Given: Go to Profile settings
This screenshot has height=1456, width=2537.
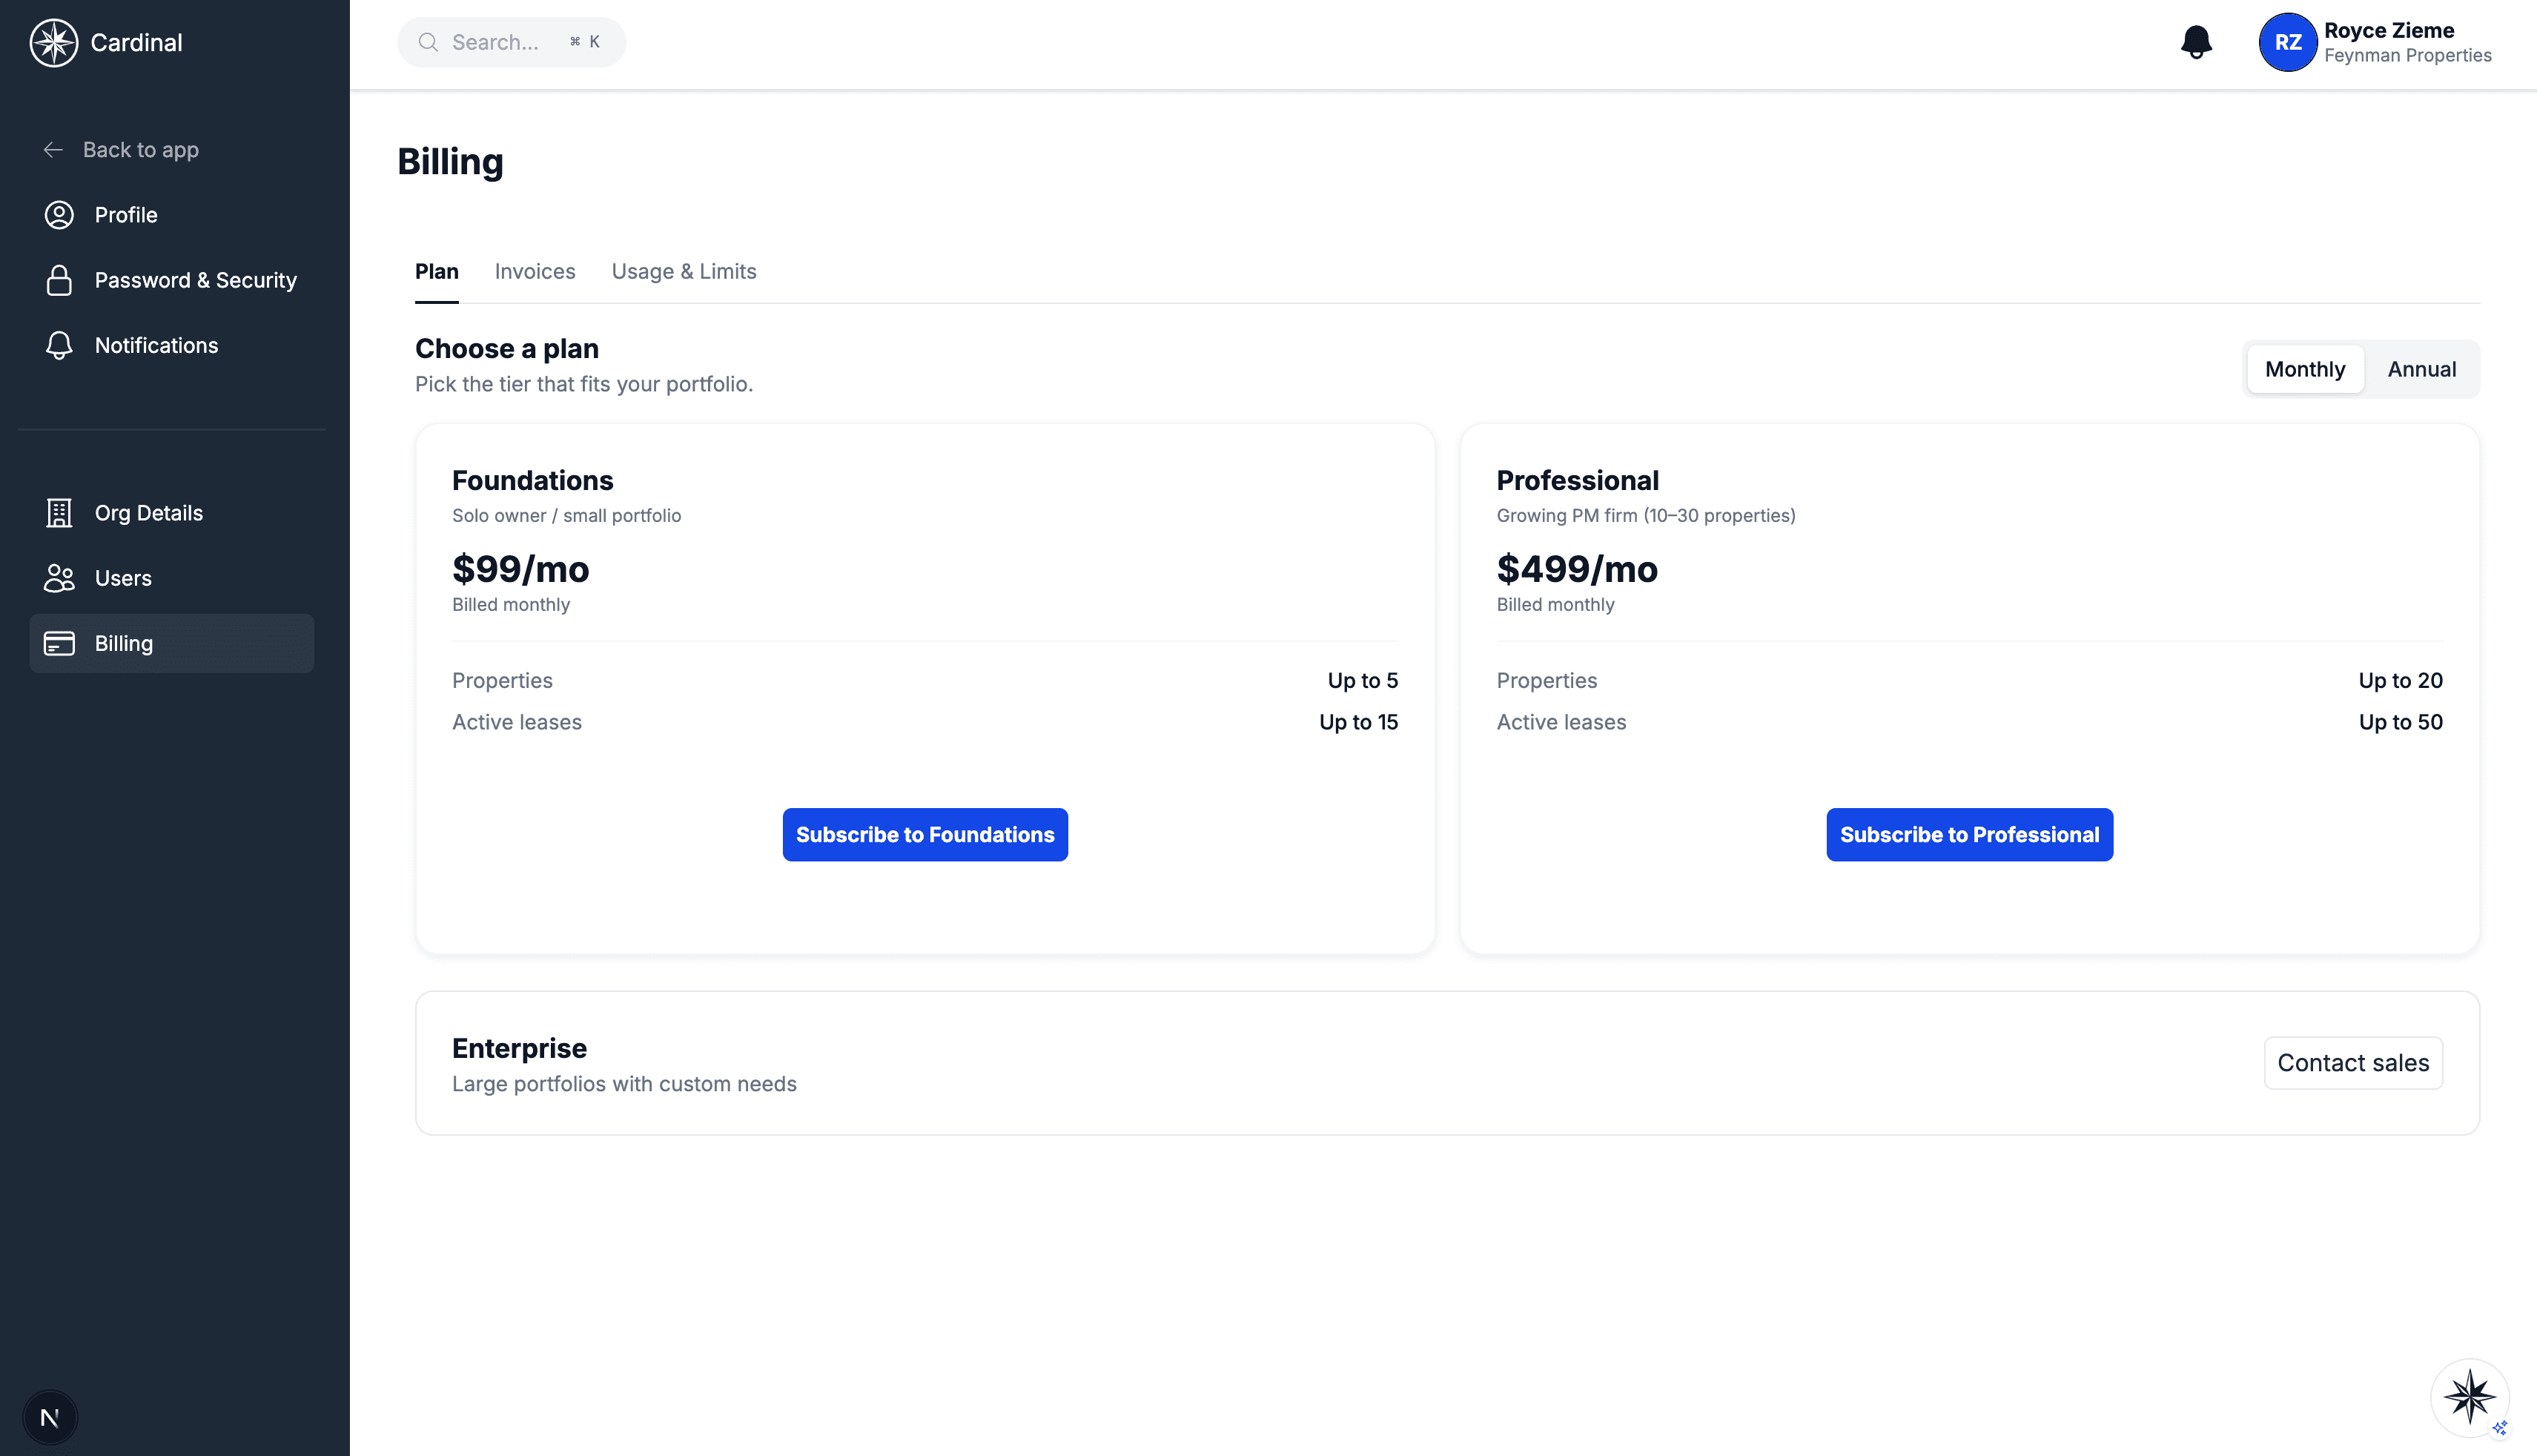Looking at the screenshot, I should (x=172, y=215).
